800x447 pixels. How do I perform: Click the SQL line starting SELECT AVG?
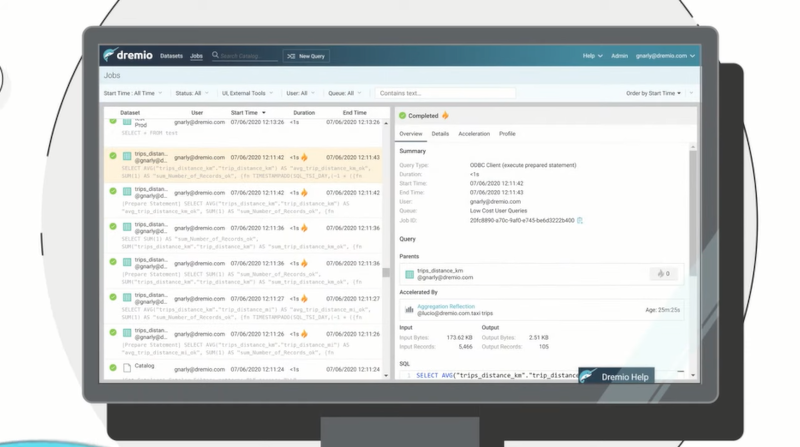coord(497,376)
